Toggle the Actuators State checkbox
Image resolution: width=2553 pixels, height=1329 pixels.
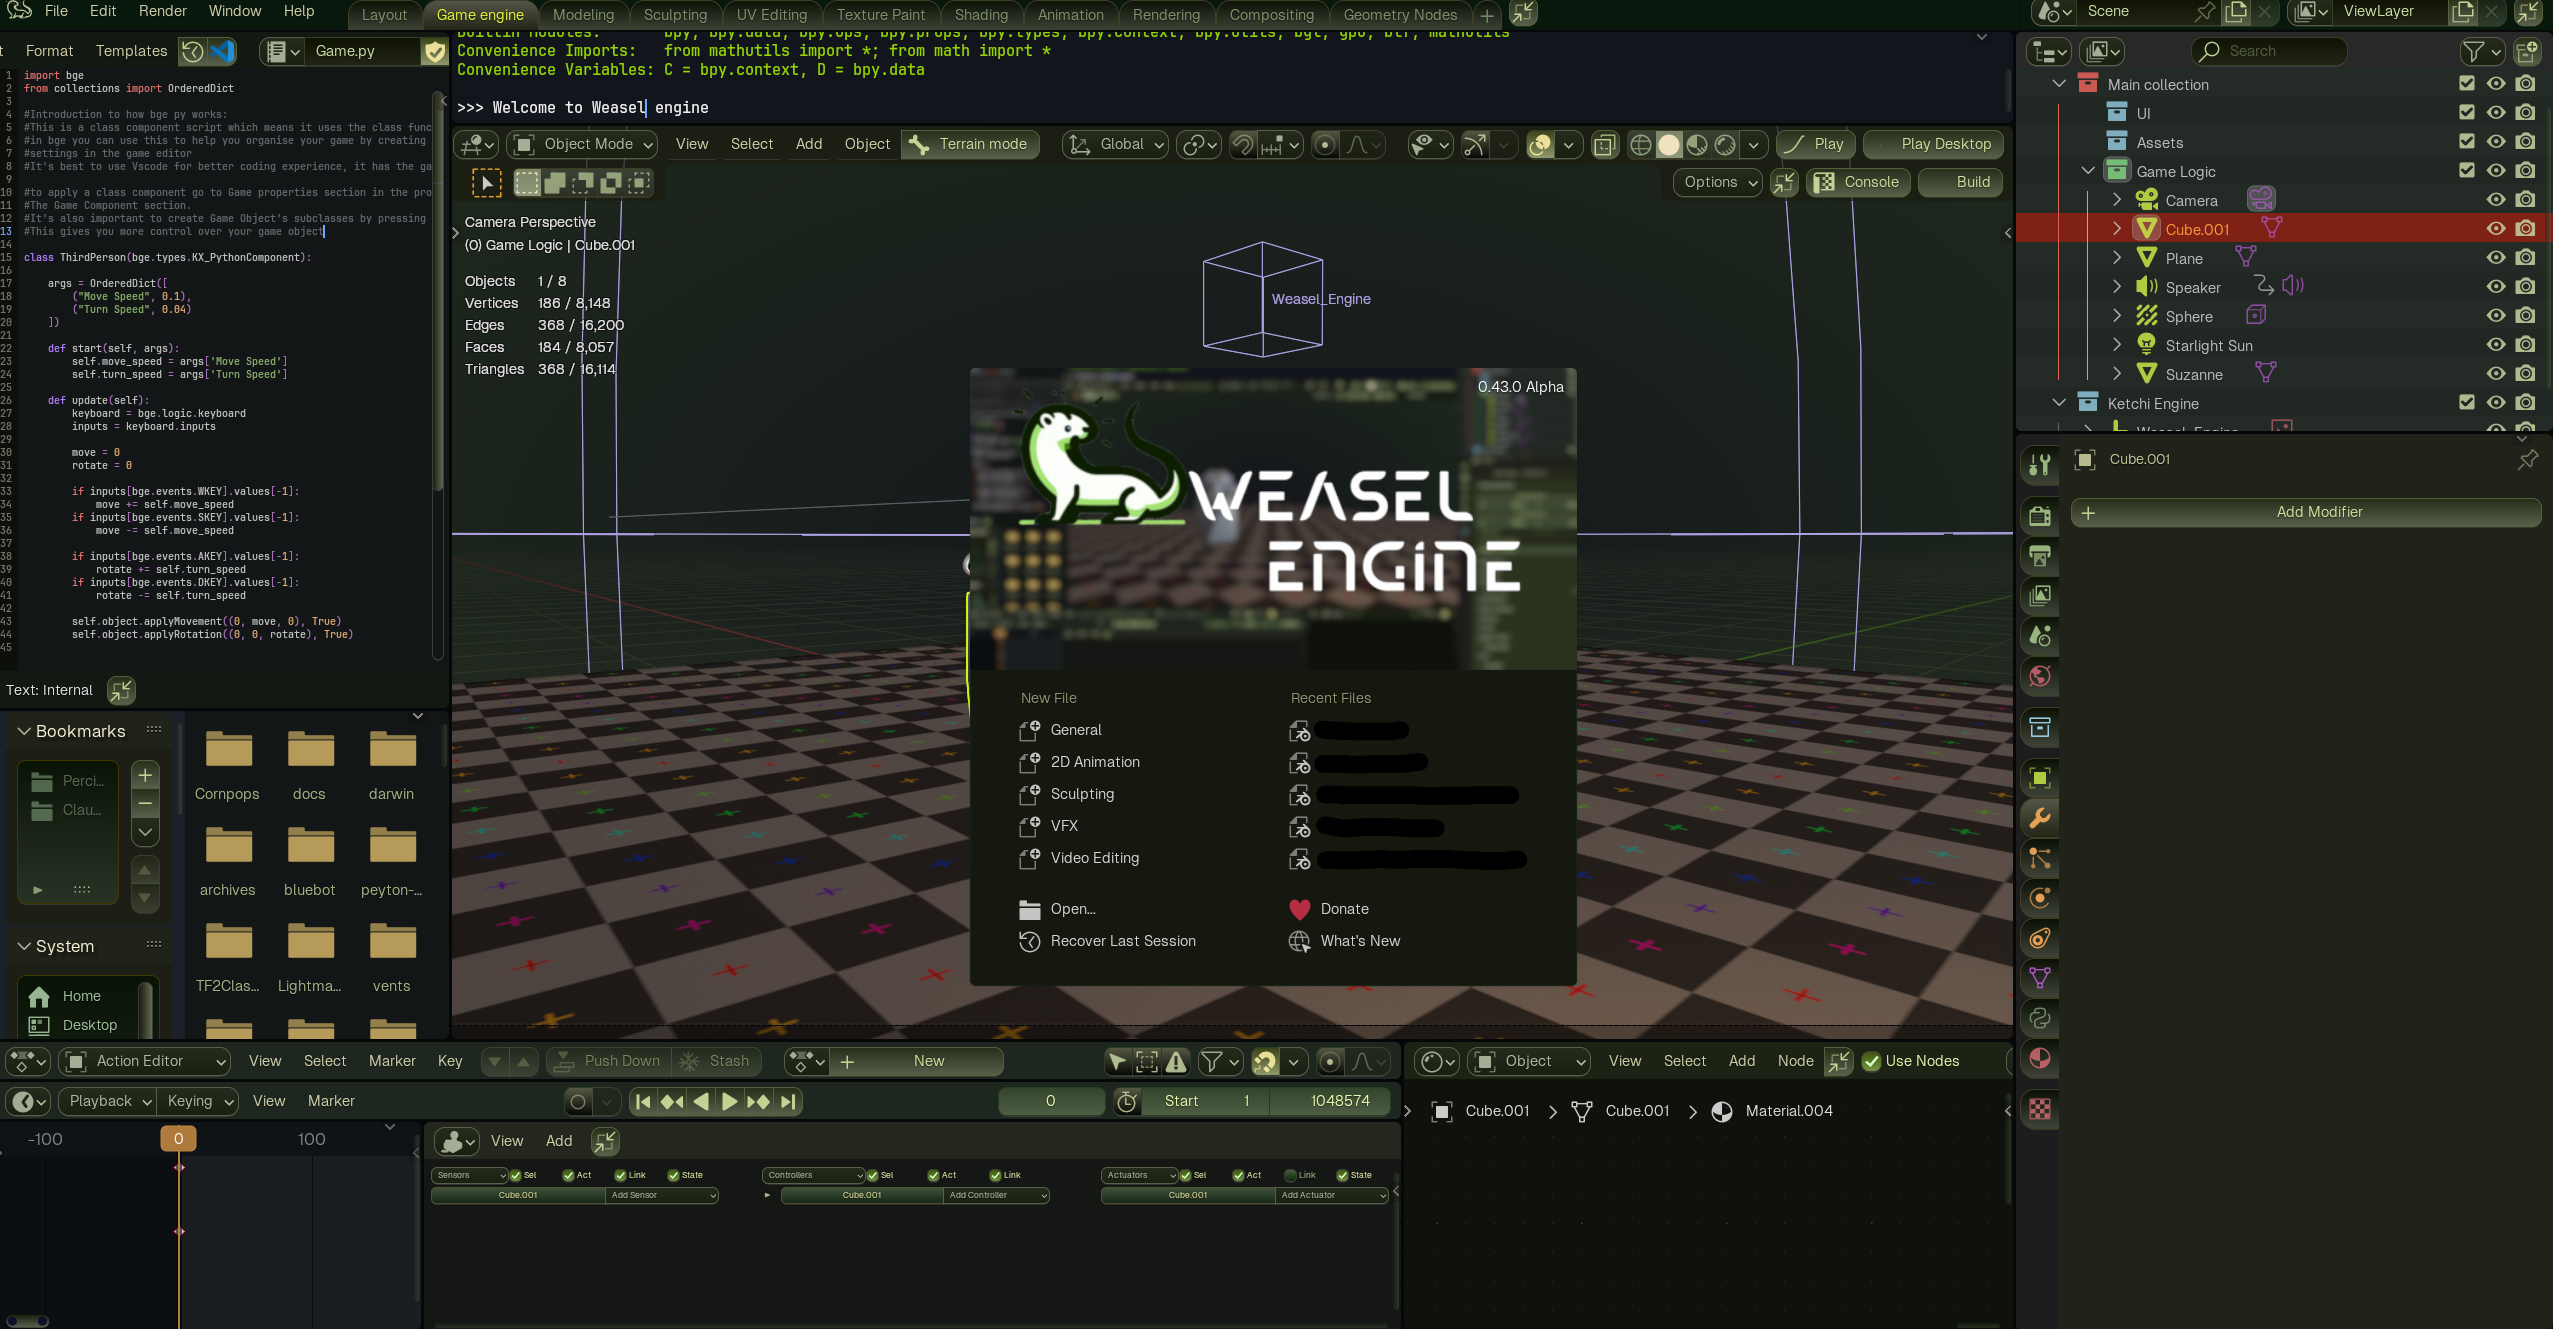(1343, 1175)
